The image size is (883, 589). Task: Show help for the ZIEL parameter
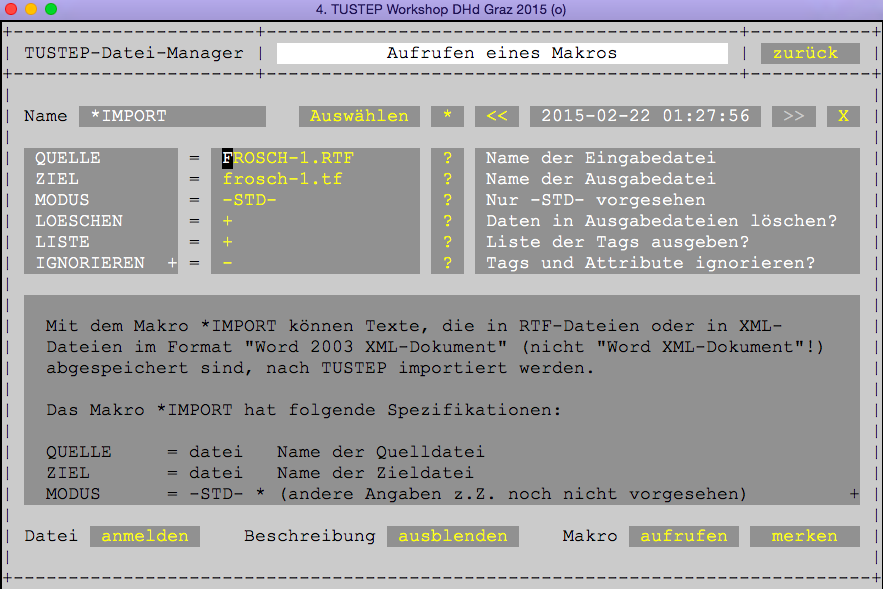point(447,178)
